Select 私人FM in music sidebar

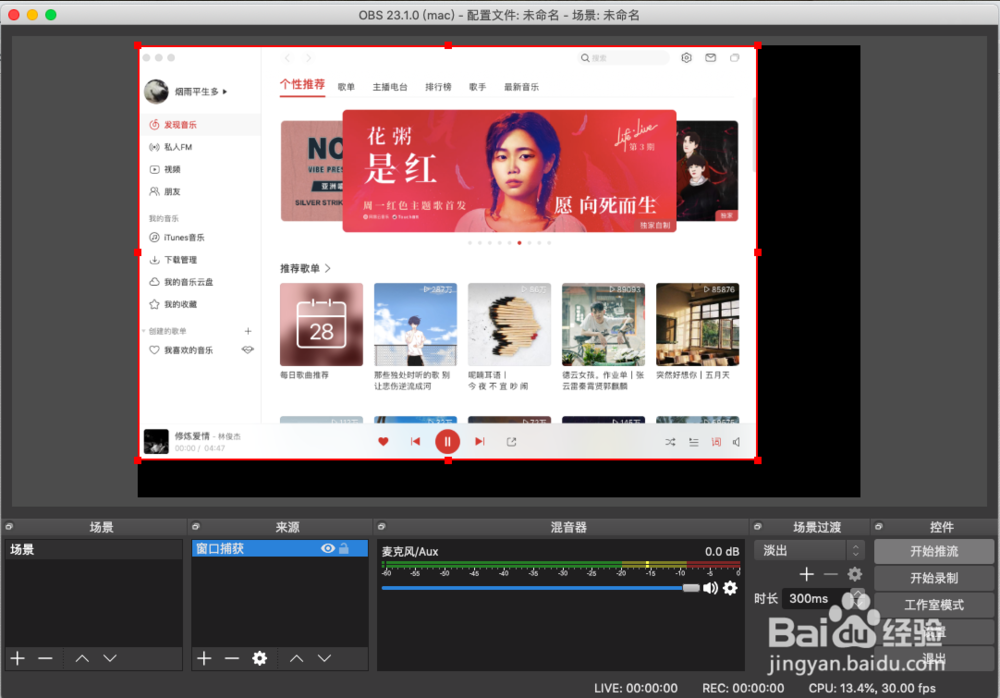pyautogui.click(x=200, y=147)
